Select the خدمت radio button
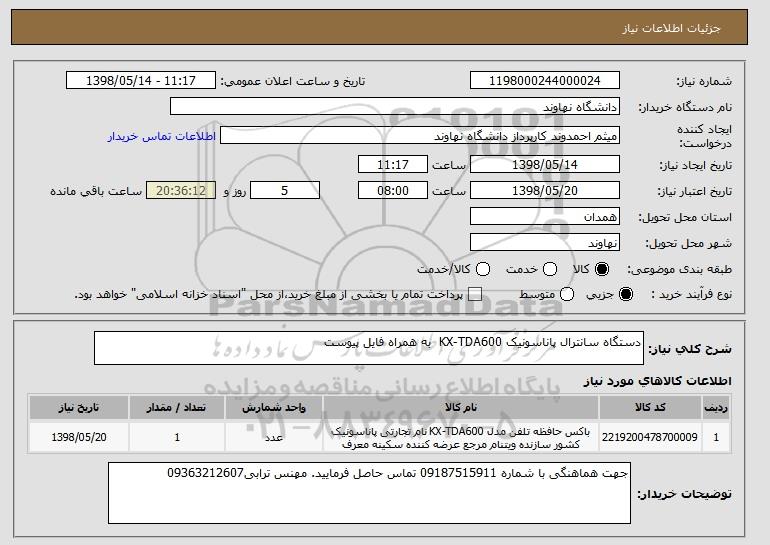 click(x=550, y=269)
